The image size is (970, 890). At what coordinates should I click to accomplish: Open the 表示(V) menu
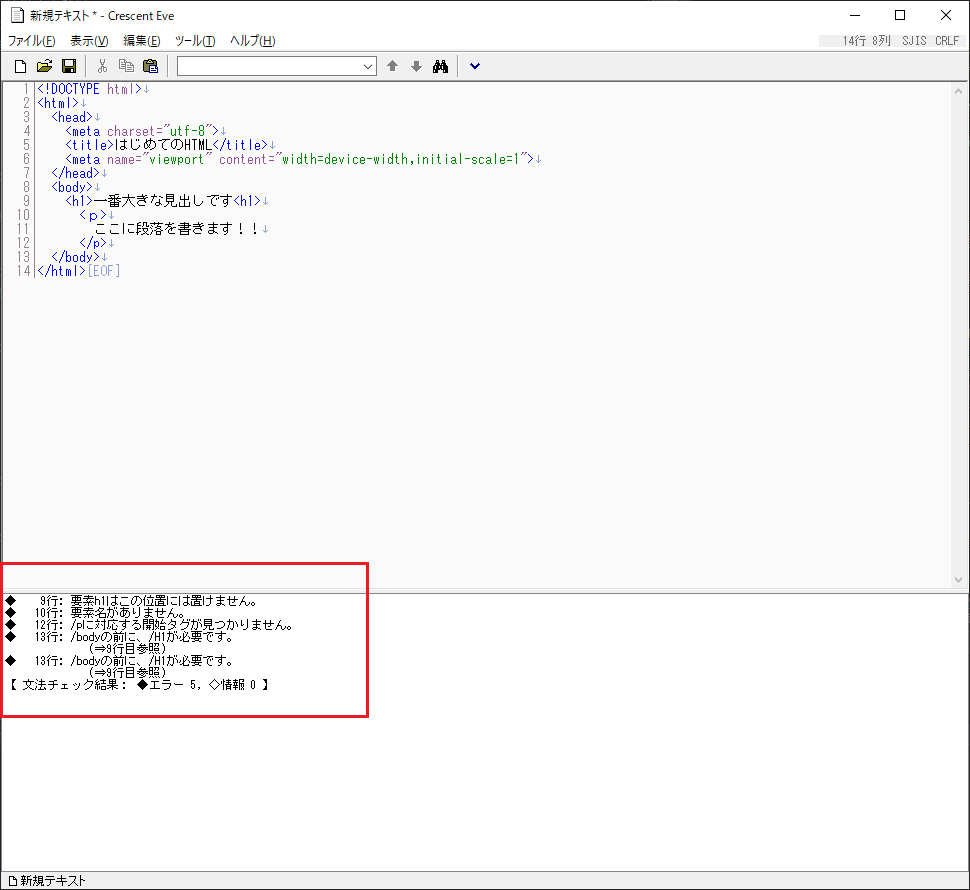89,41
